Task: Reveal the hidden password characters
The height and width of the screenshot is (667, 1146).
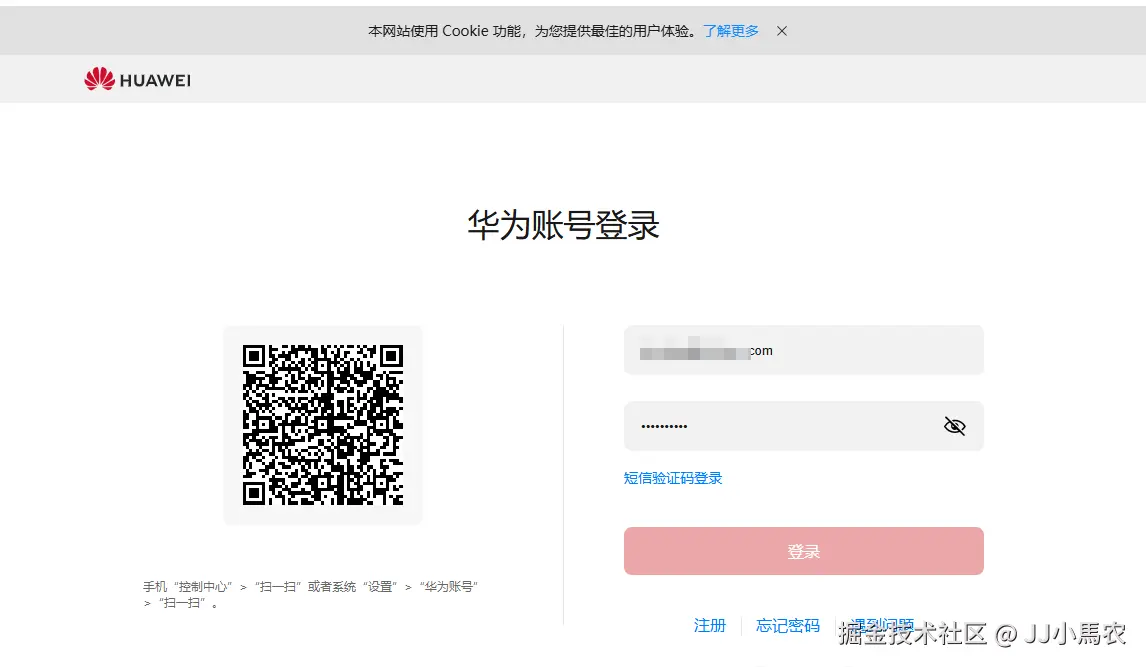Action: pyautogui.click(x=953, y=425)
